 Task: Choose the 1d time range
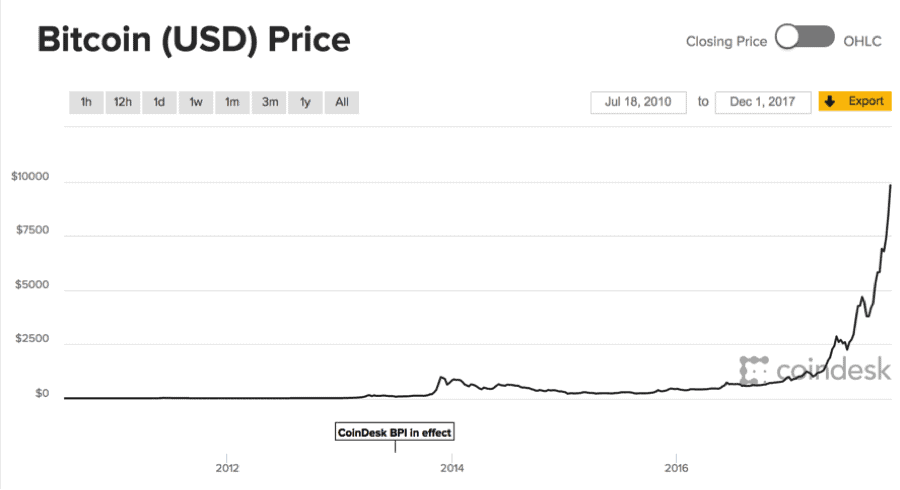click(x=159, y=102)
